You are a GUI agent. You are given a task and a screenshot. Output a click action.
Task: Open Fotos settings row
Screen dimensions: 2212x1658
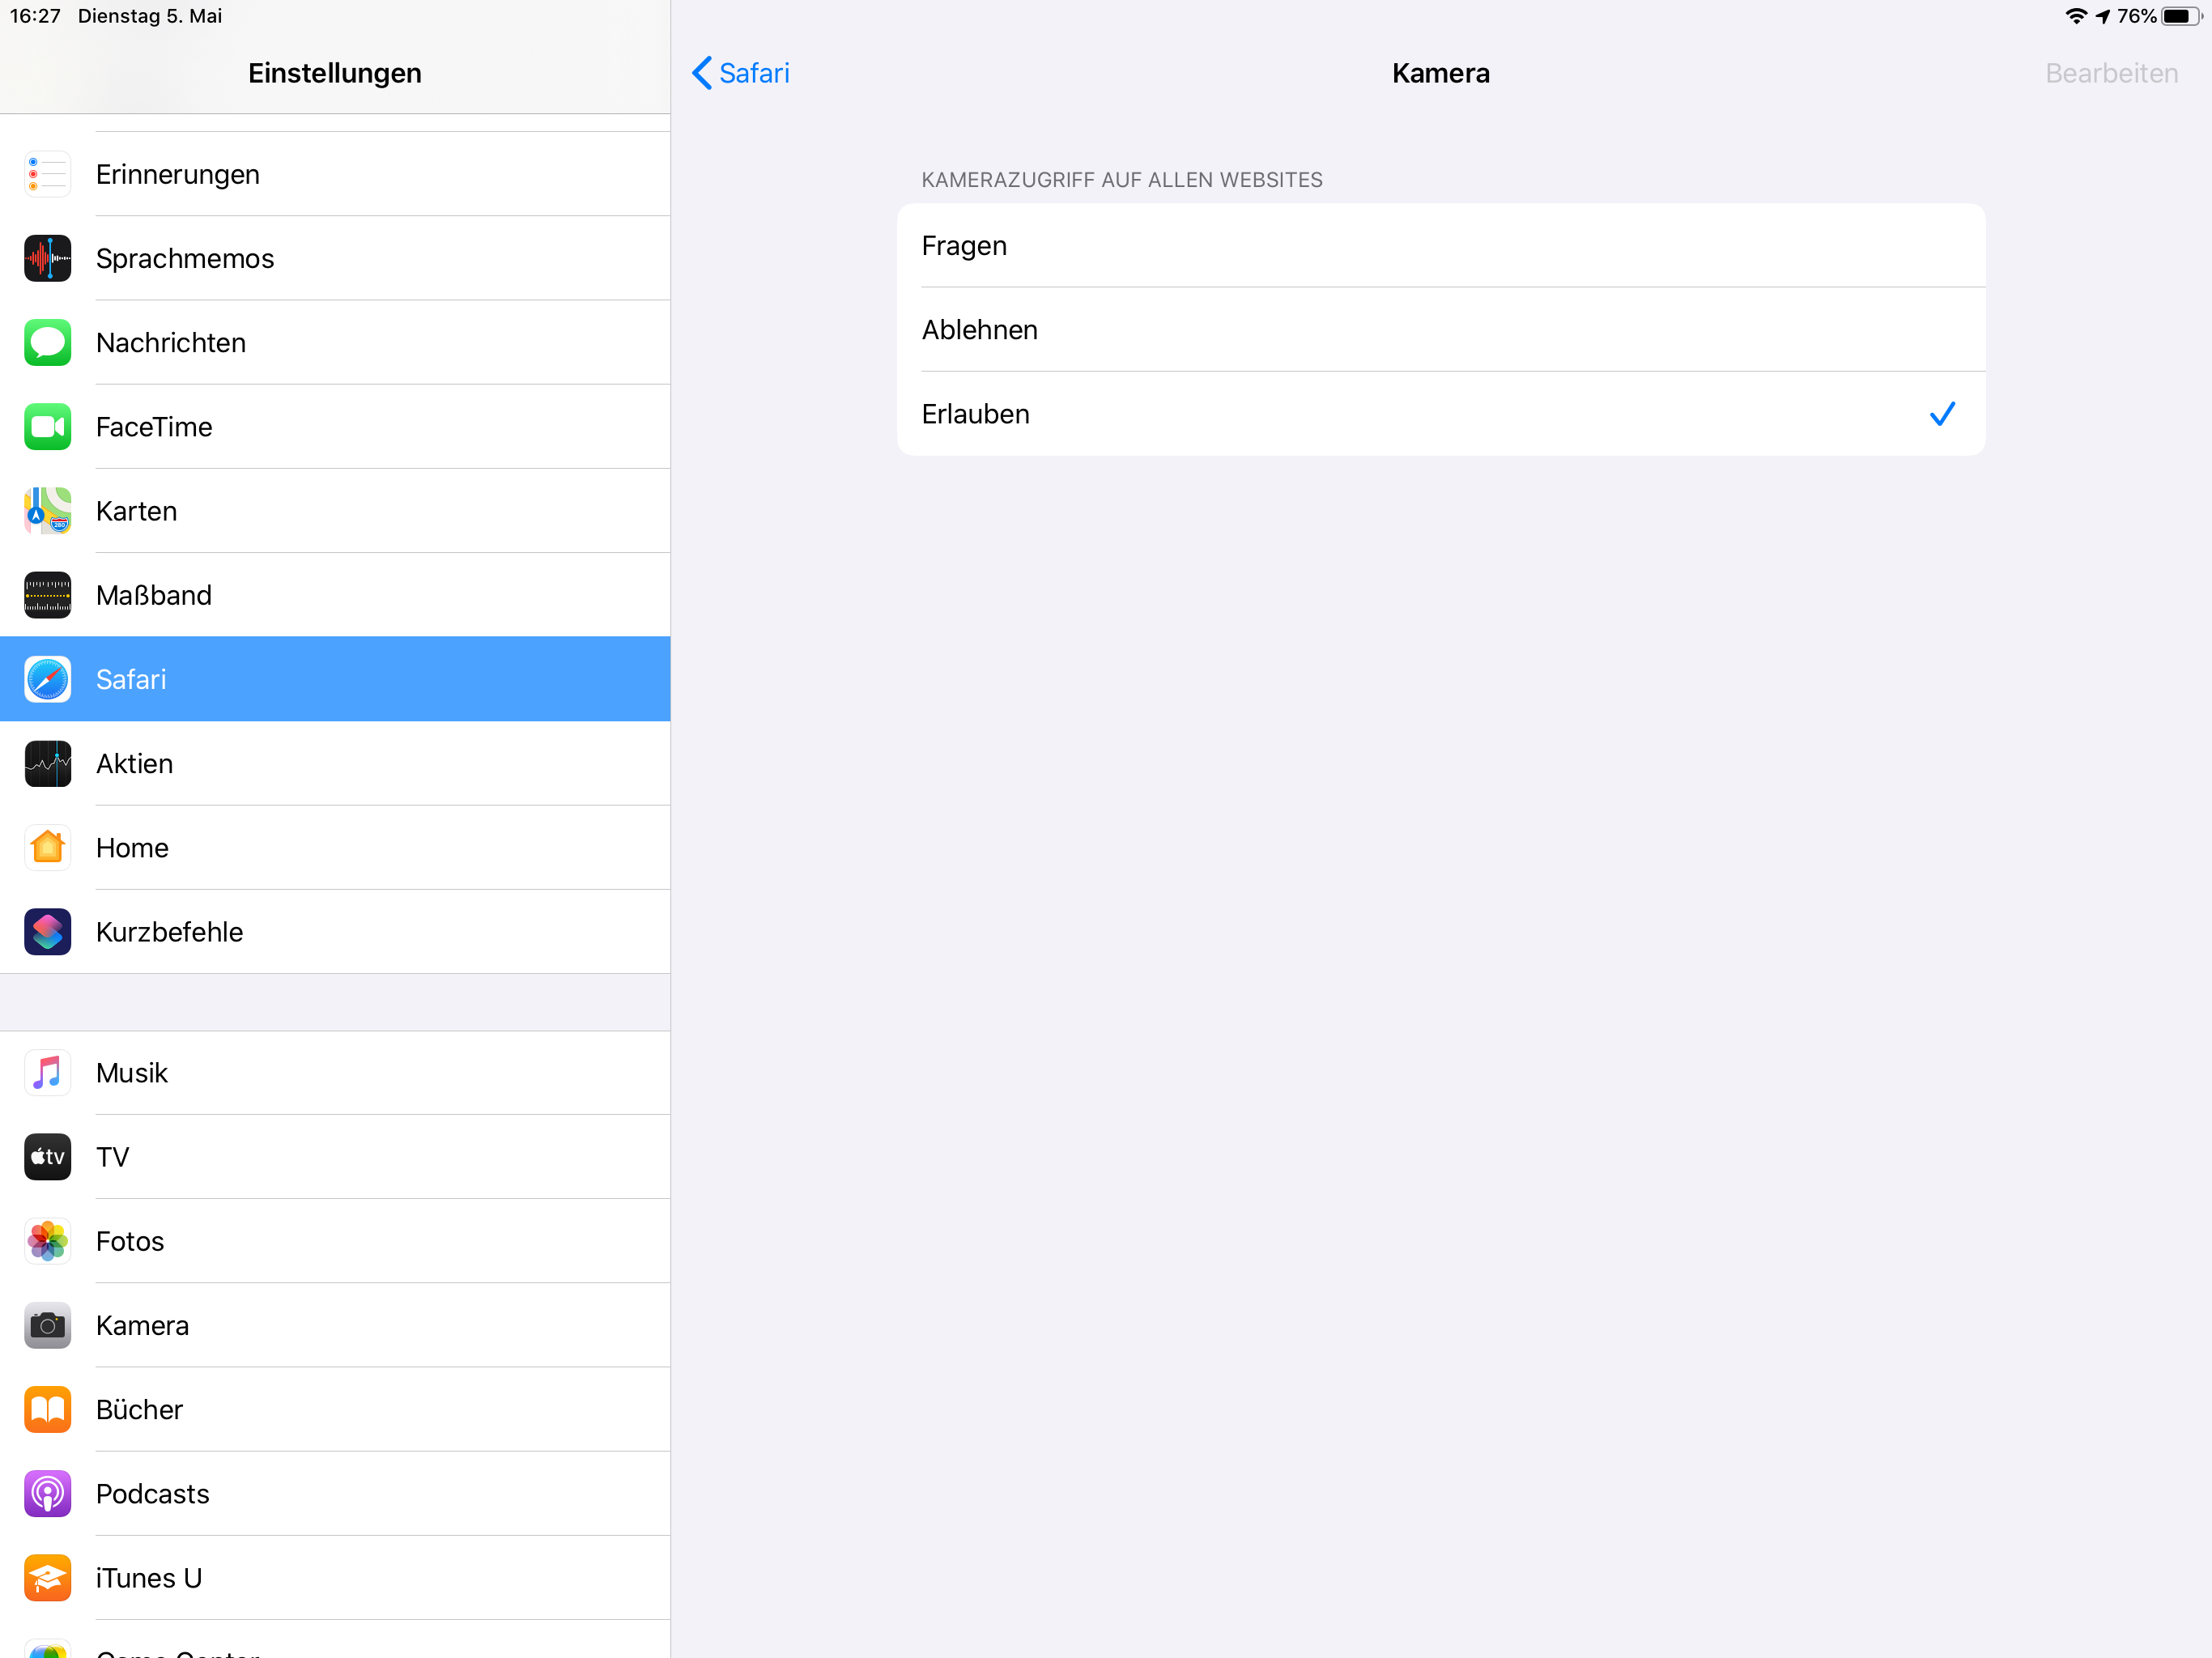coord(335,1241)
